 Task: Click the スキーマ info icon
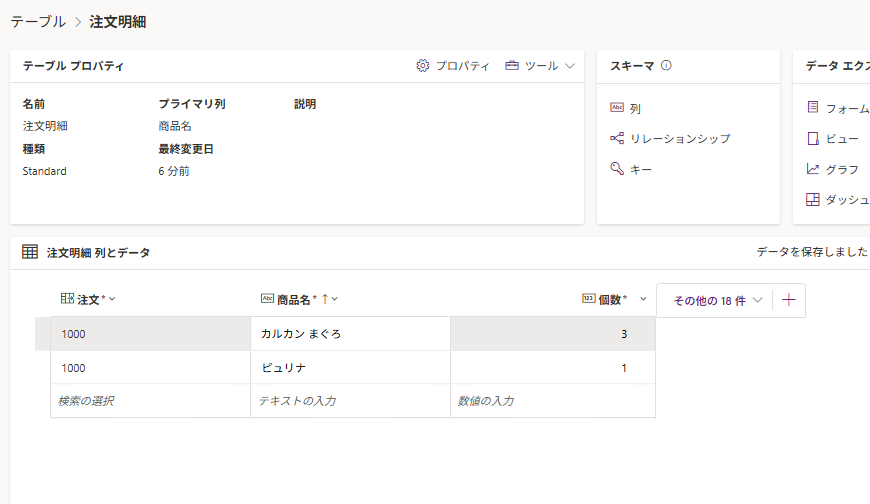(666, 66)
